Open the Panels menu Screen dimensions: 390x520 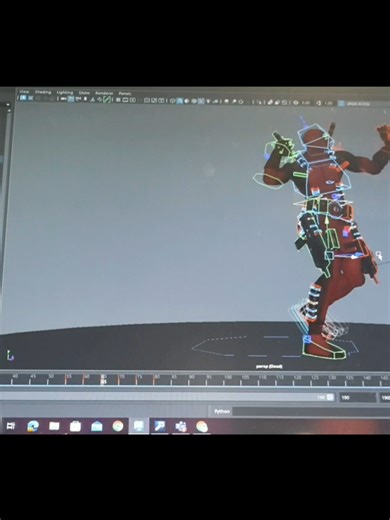[x=125, y=93]
